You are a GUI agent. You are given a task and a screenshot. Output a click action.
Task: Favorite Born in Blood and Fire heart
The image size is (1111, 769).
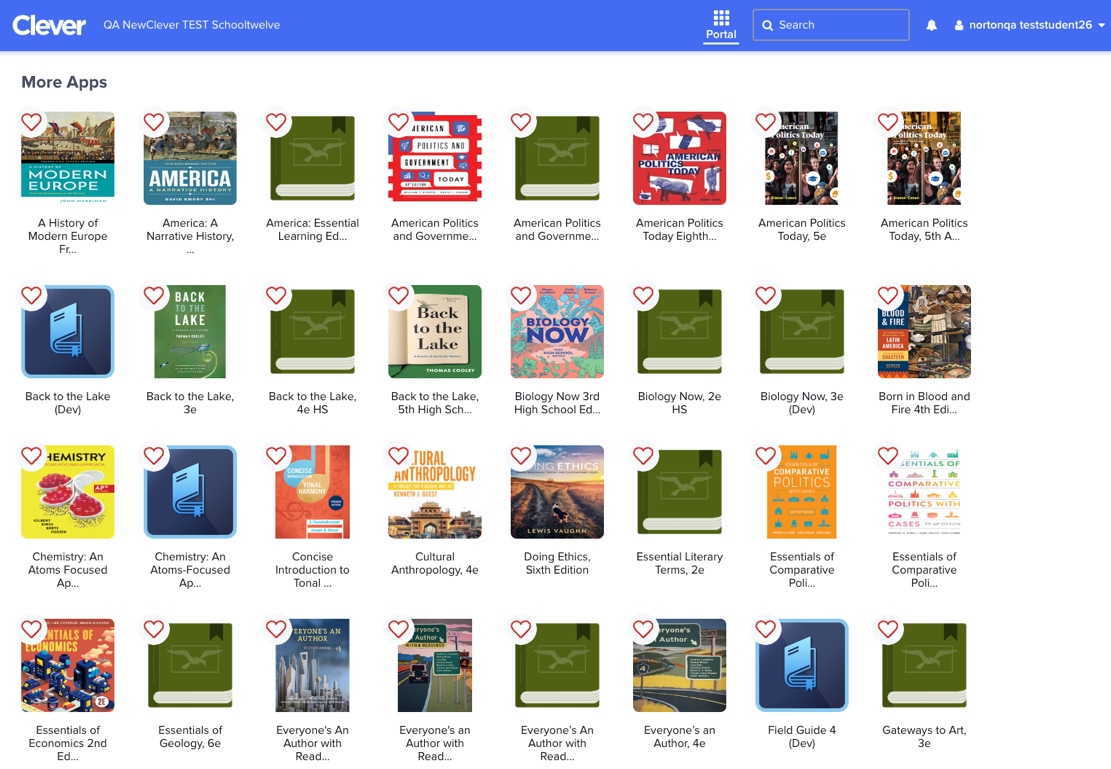[x=888, y=296]
